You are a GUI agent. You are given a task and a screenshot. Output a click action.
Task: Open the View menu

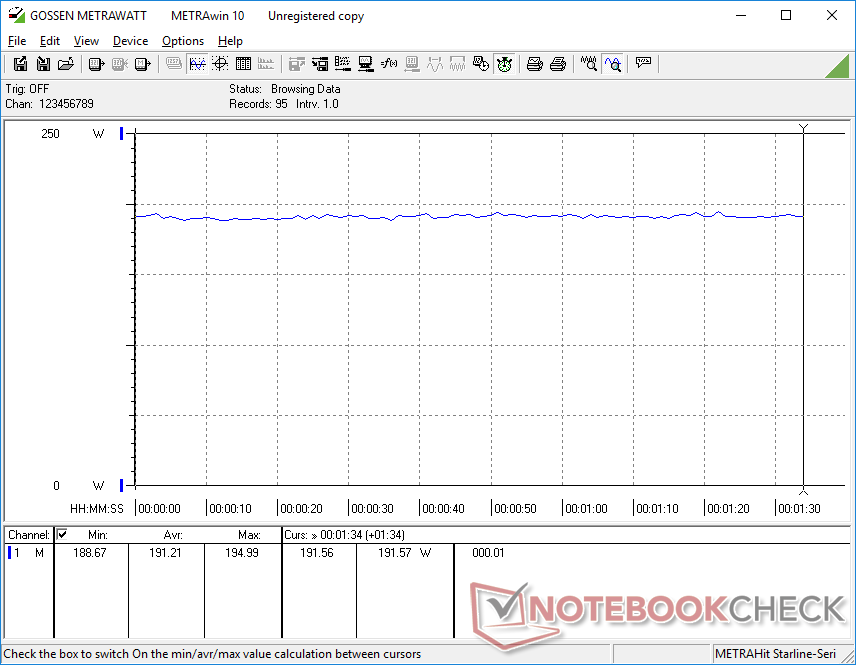tap(86, 41)
